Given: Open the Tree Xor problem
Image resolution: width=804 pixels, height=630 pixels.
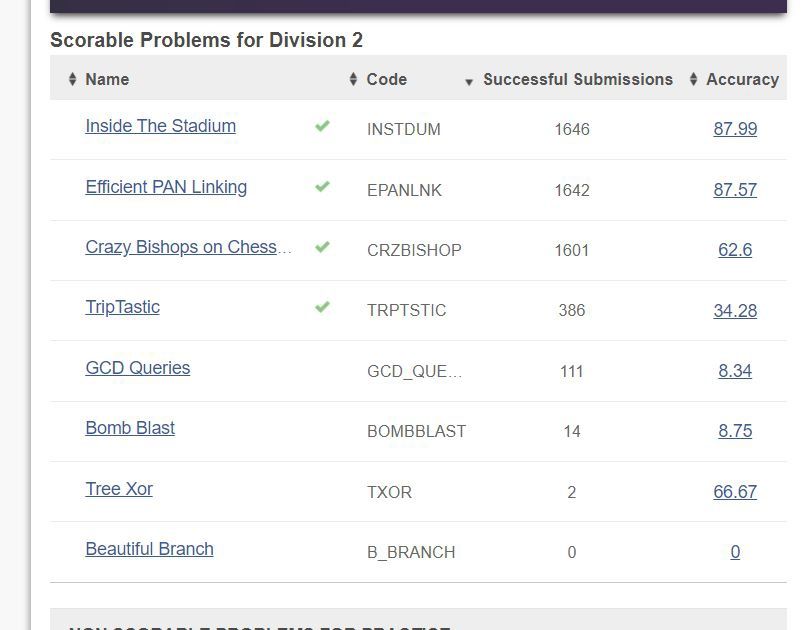Looking at the screenshot, I should (x=119, y=489).
